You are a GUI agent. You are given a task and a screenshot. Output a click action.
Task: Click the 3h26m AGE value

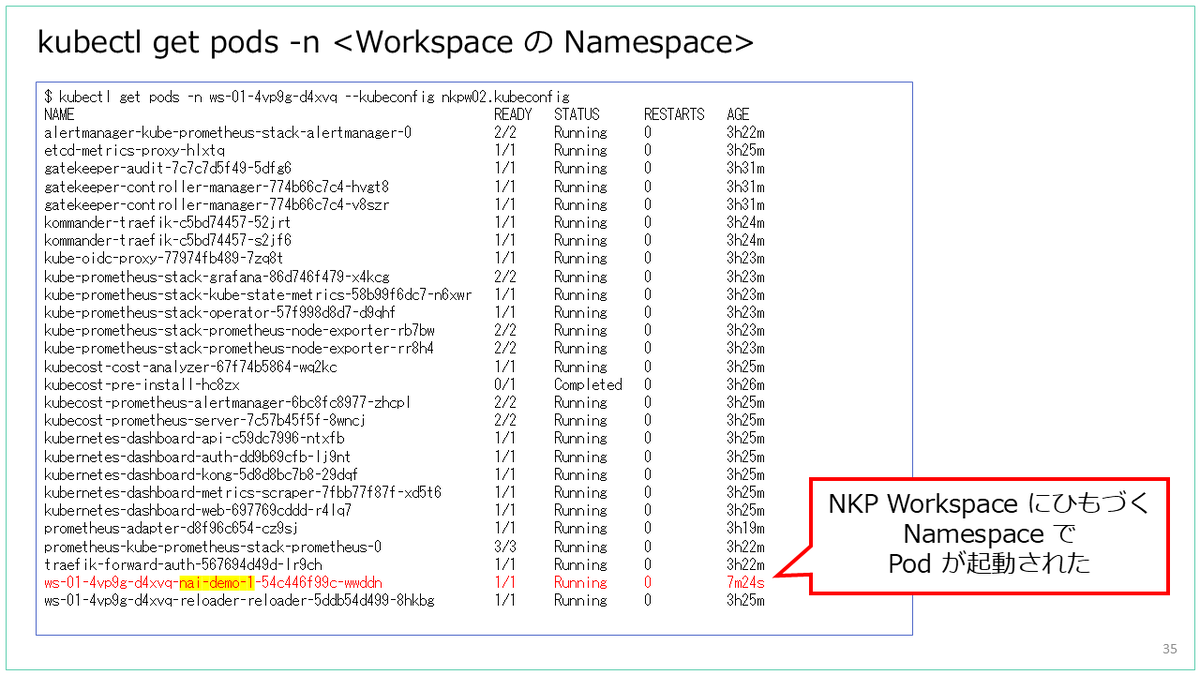coord(746,385)
